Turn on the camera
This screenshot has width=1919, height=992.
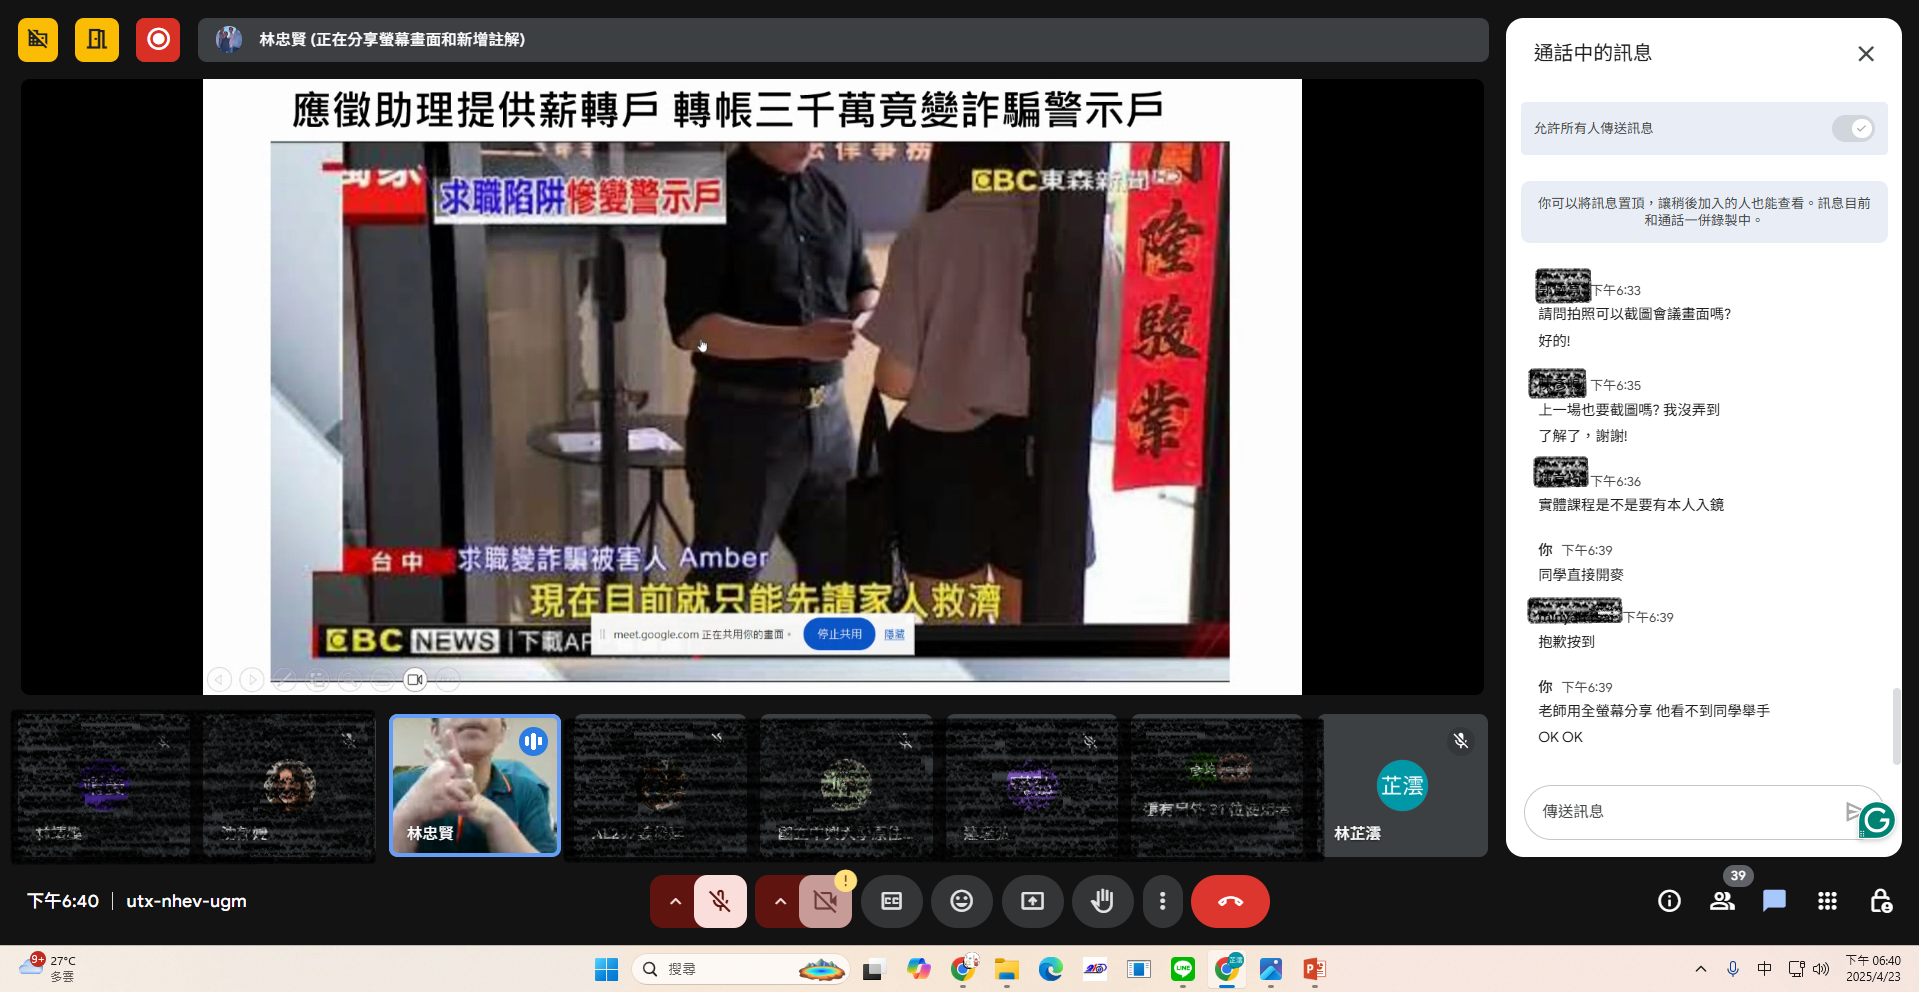pos(825,901)
